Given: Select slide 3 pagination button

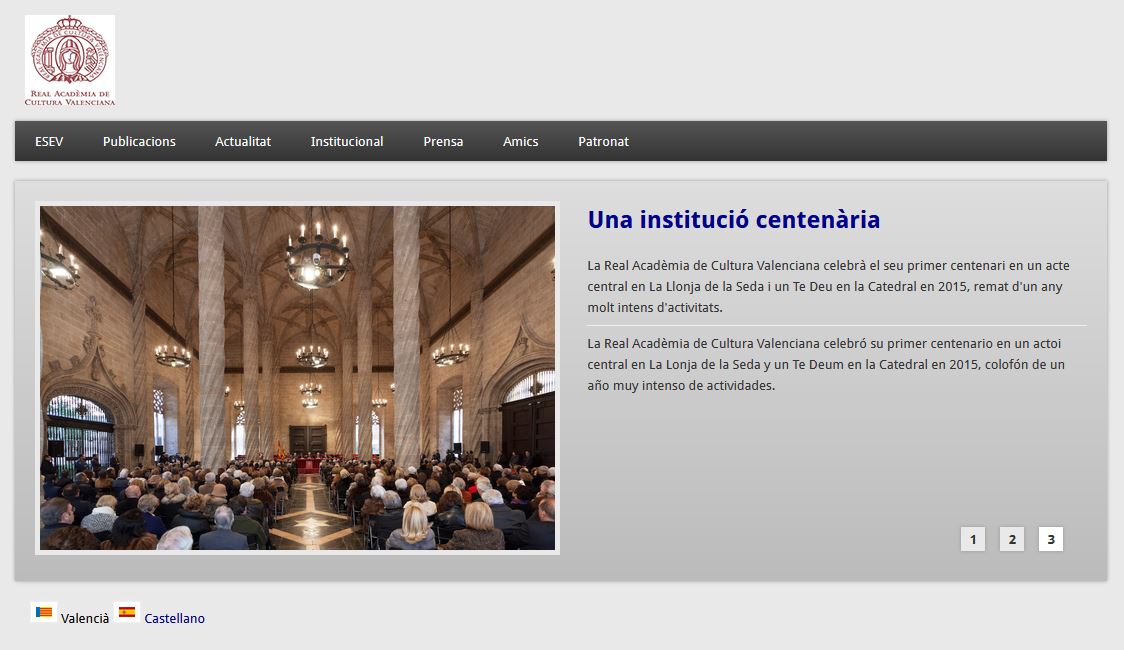Looking at the screenshot, I should tap(1050, 539).
